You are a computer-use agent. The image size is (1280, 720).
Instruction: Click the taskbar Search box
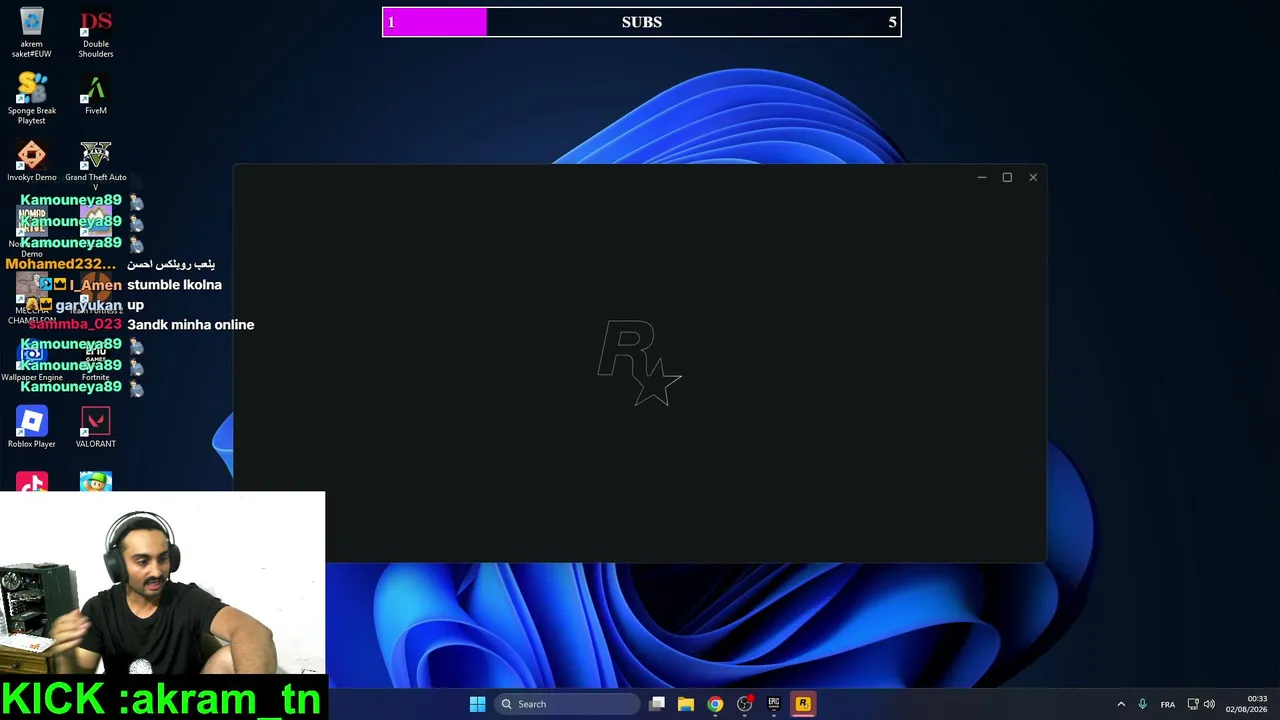[x=567, y=704]
